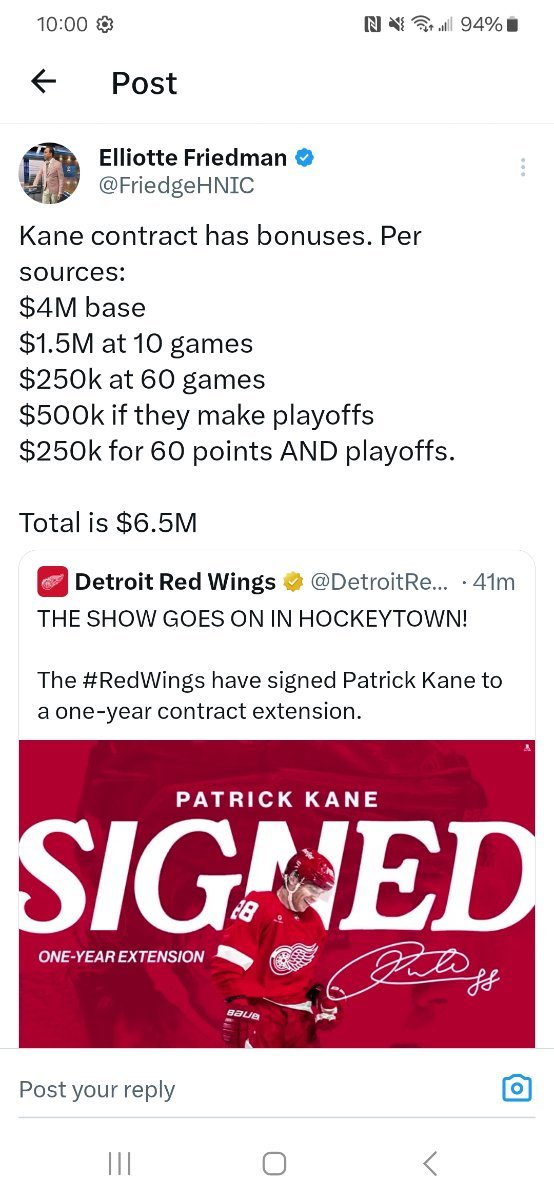Tap the back arrow icon

(x=44, y=82)
